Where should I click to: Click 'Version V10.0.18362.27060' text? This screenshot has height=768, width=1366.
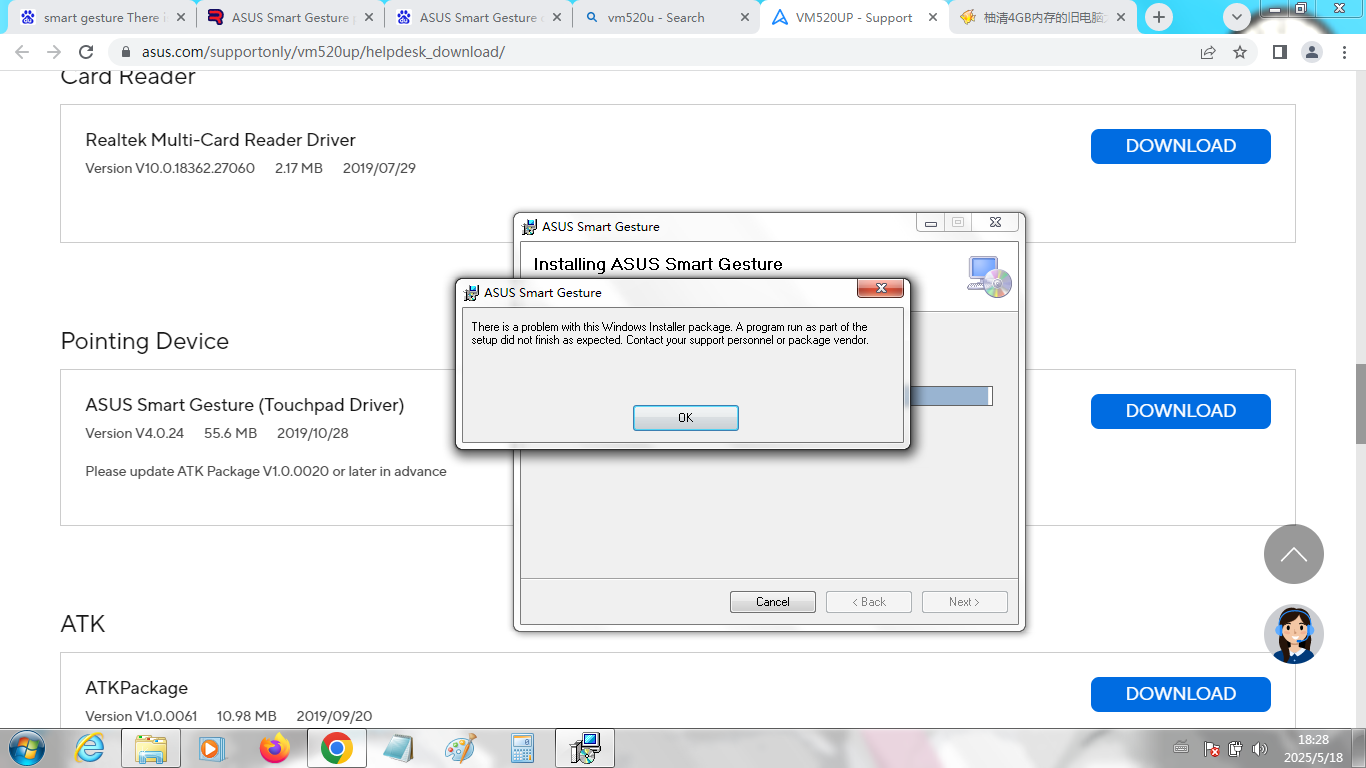170,168
